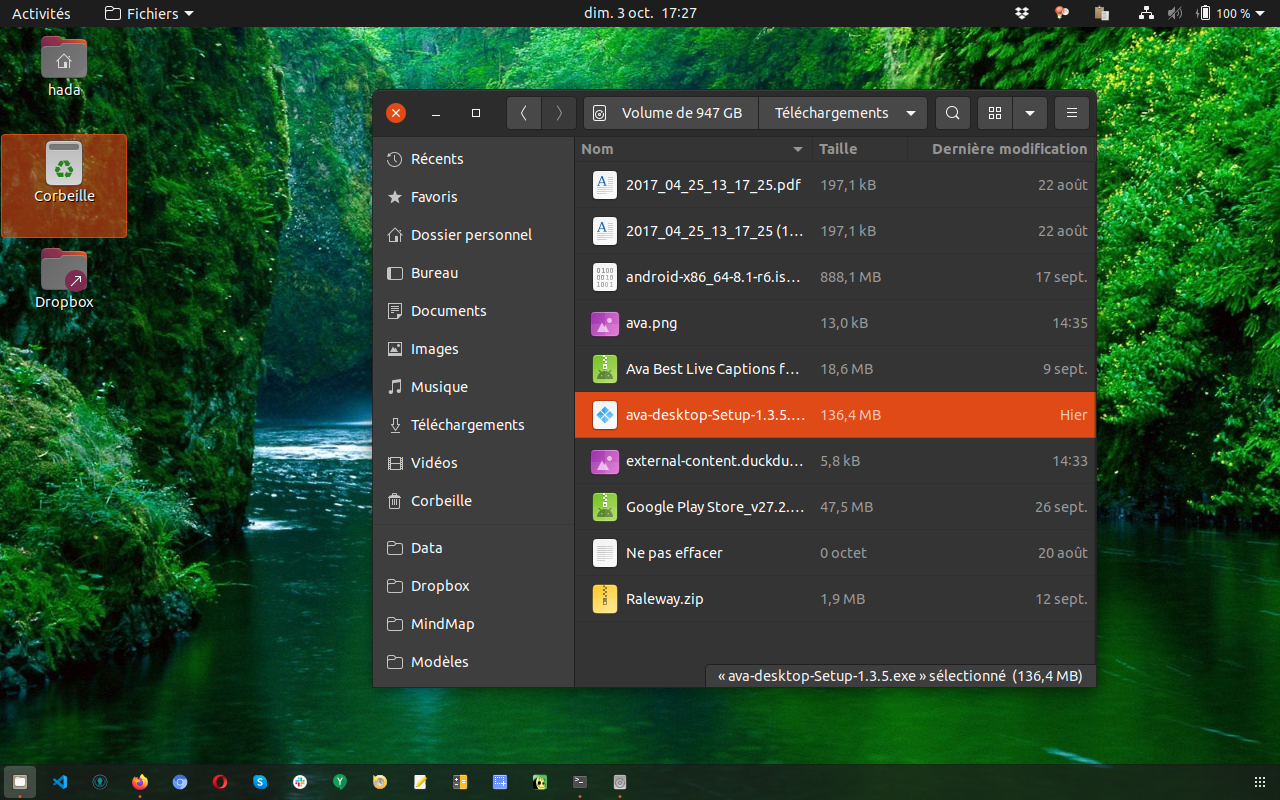
Task: Open Bureau in sidebar
Action: 474,273
